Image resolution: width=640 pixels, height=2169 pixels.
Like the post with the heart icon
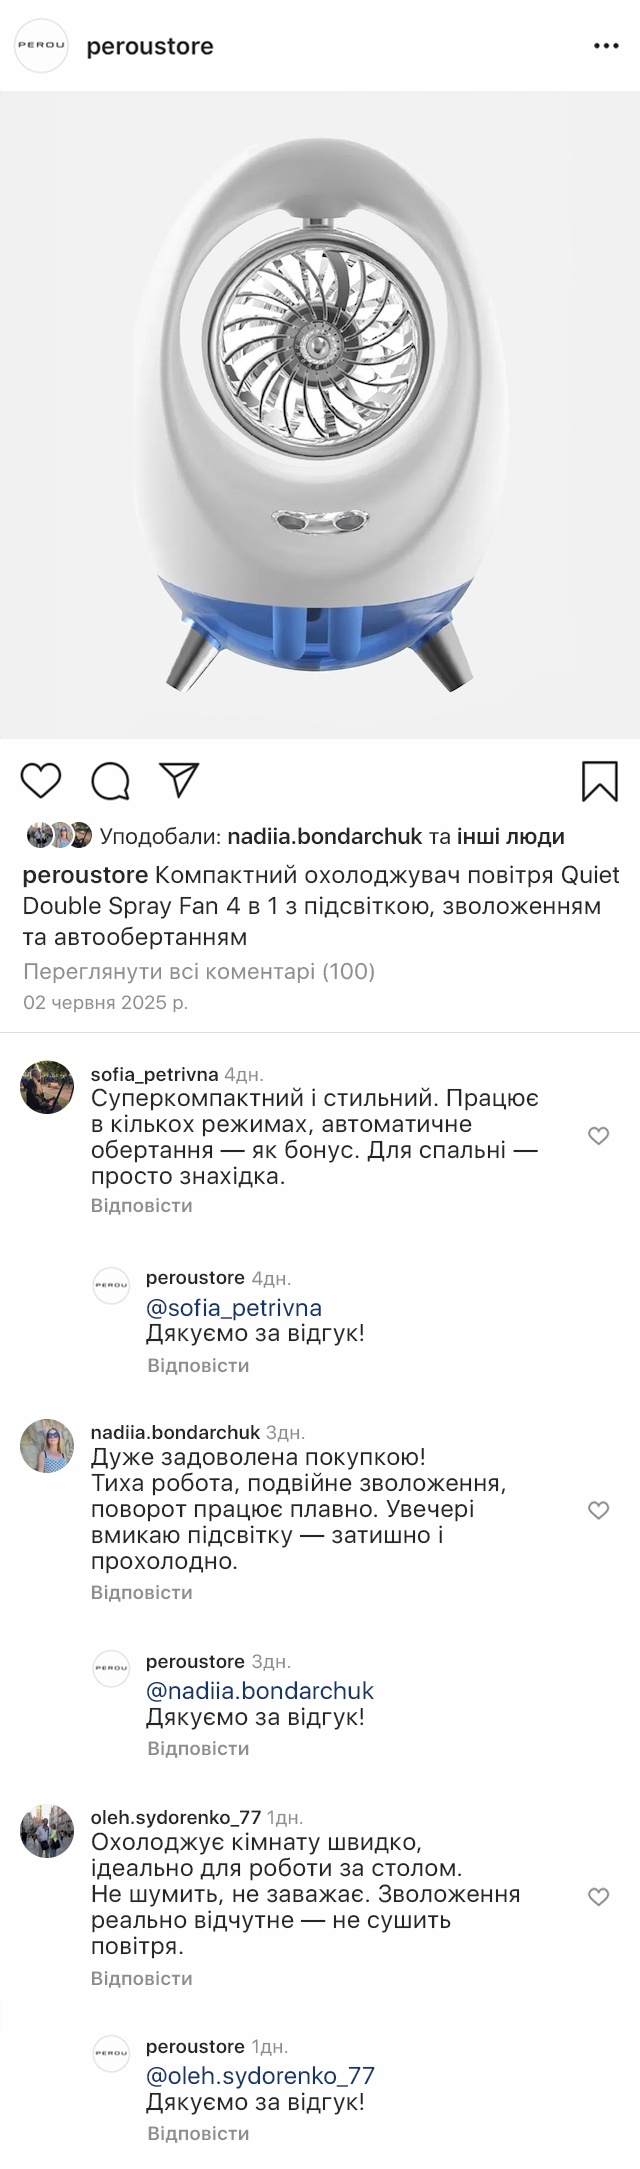[41, 781]
